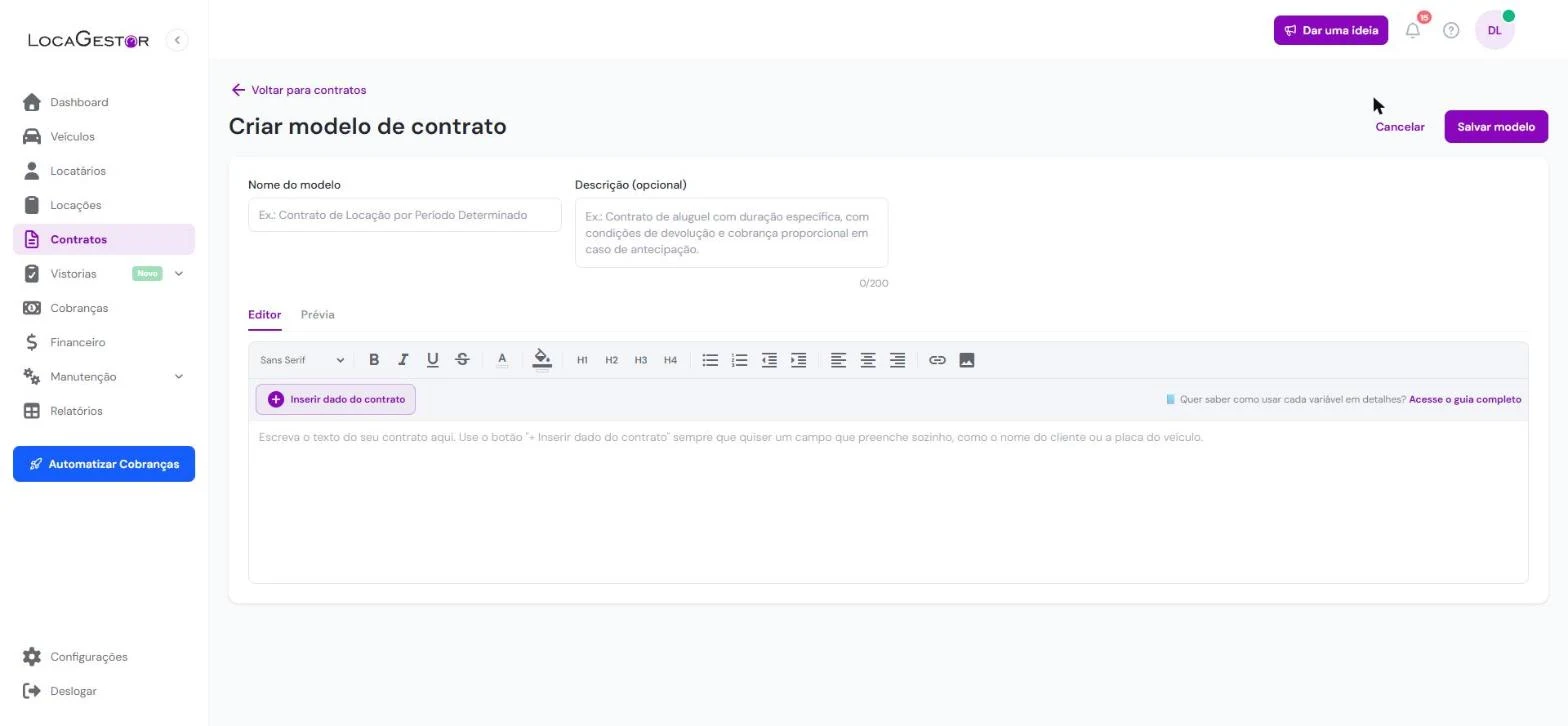Toggle strikethrough formatting in editor toolbar
1568x726 pixels.
click(x=462, y=360)
